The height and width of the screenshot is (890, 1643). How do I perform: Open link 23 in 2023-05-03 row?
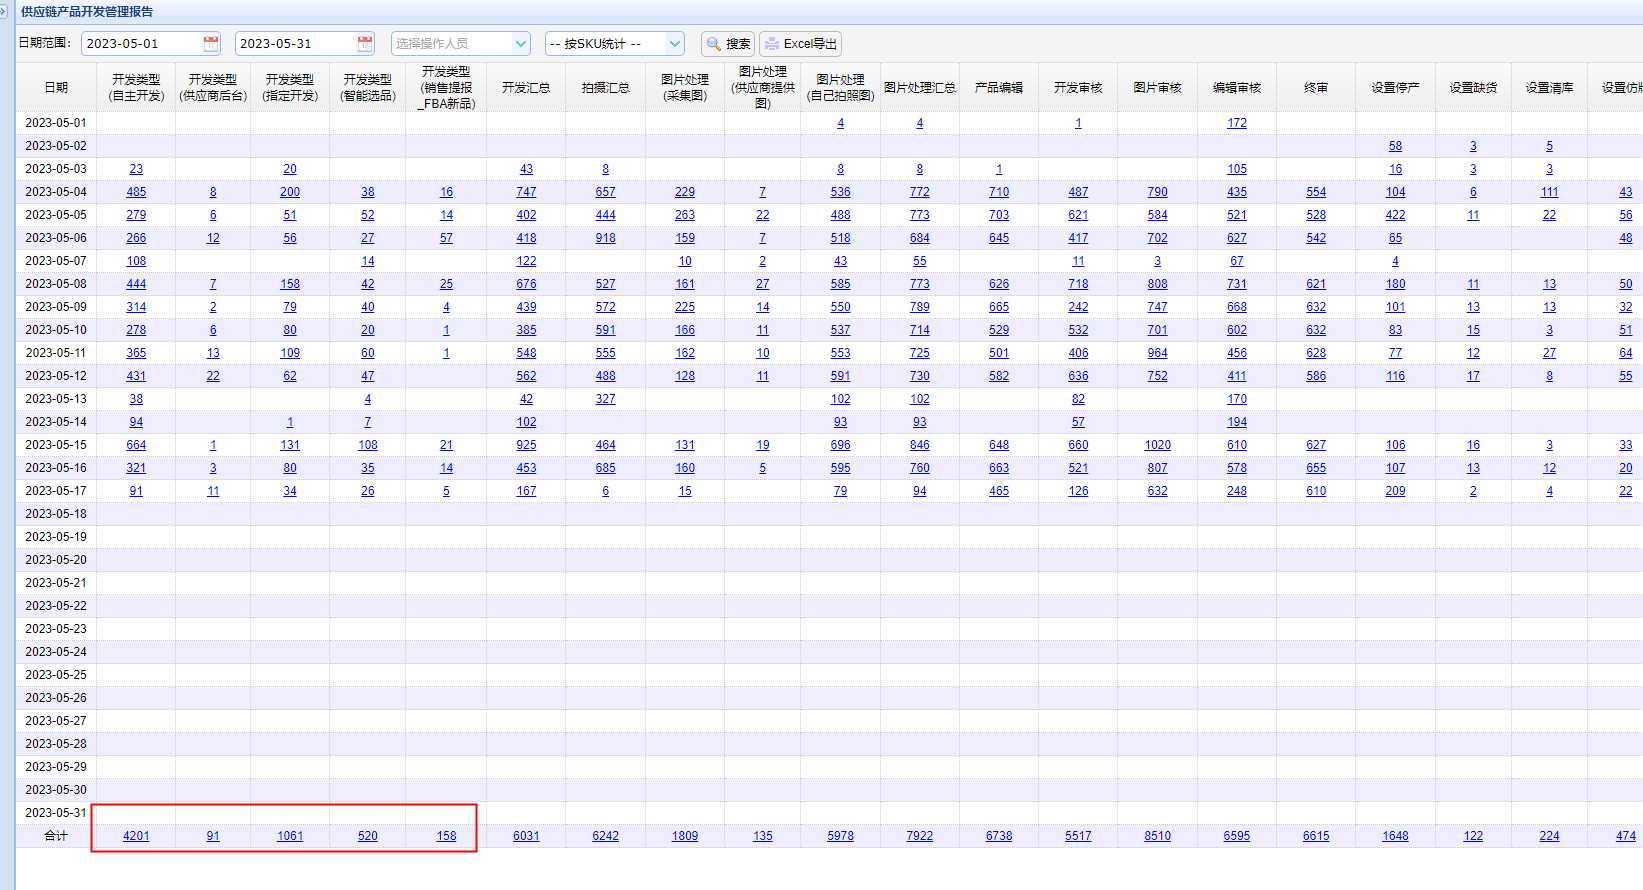coord(136,169)
